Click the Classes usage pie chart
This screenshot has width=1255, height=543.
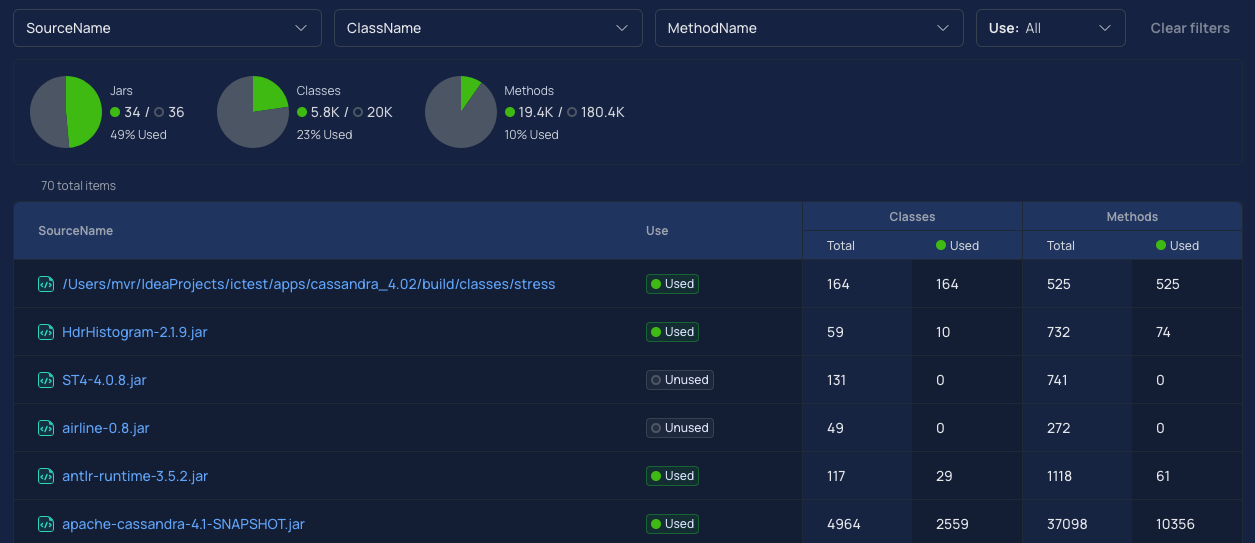pos(253,112)
